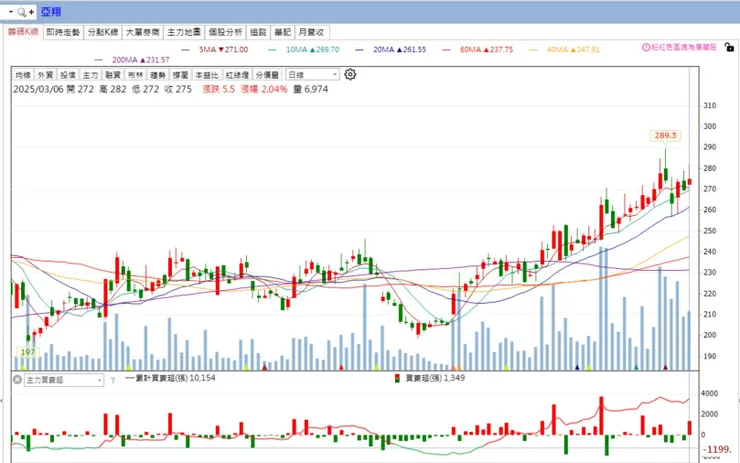
Task: Open the 月營收 tab
Action: click(x=311, y=32)
